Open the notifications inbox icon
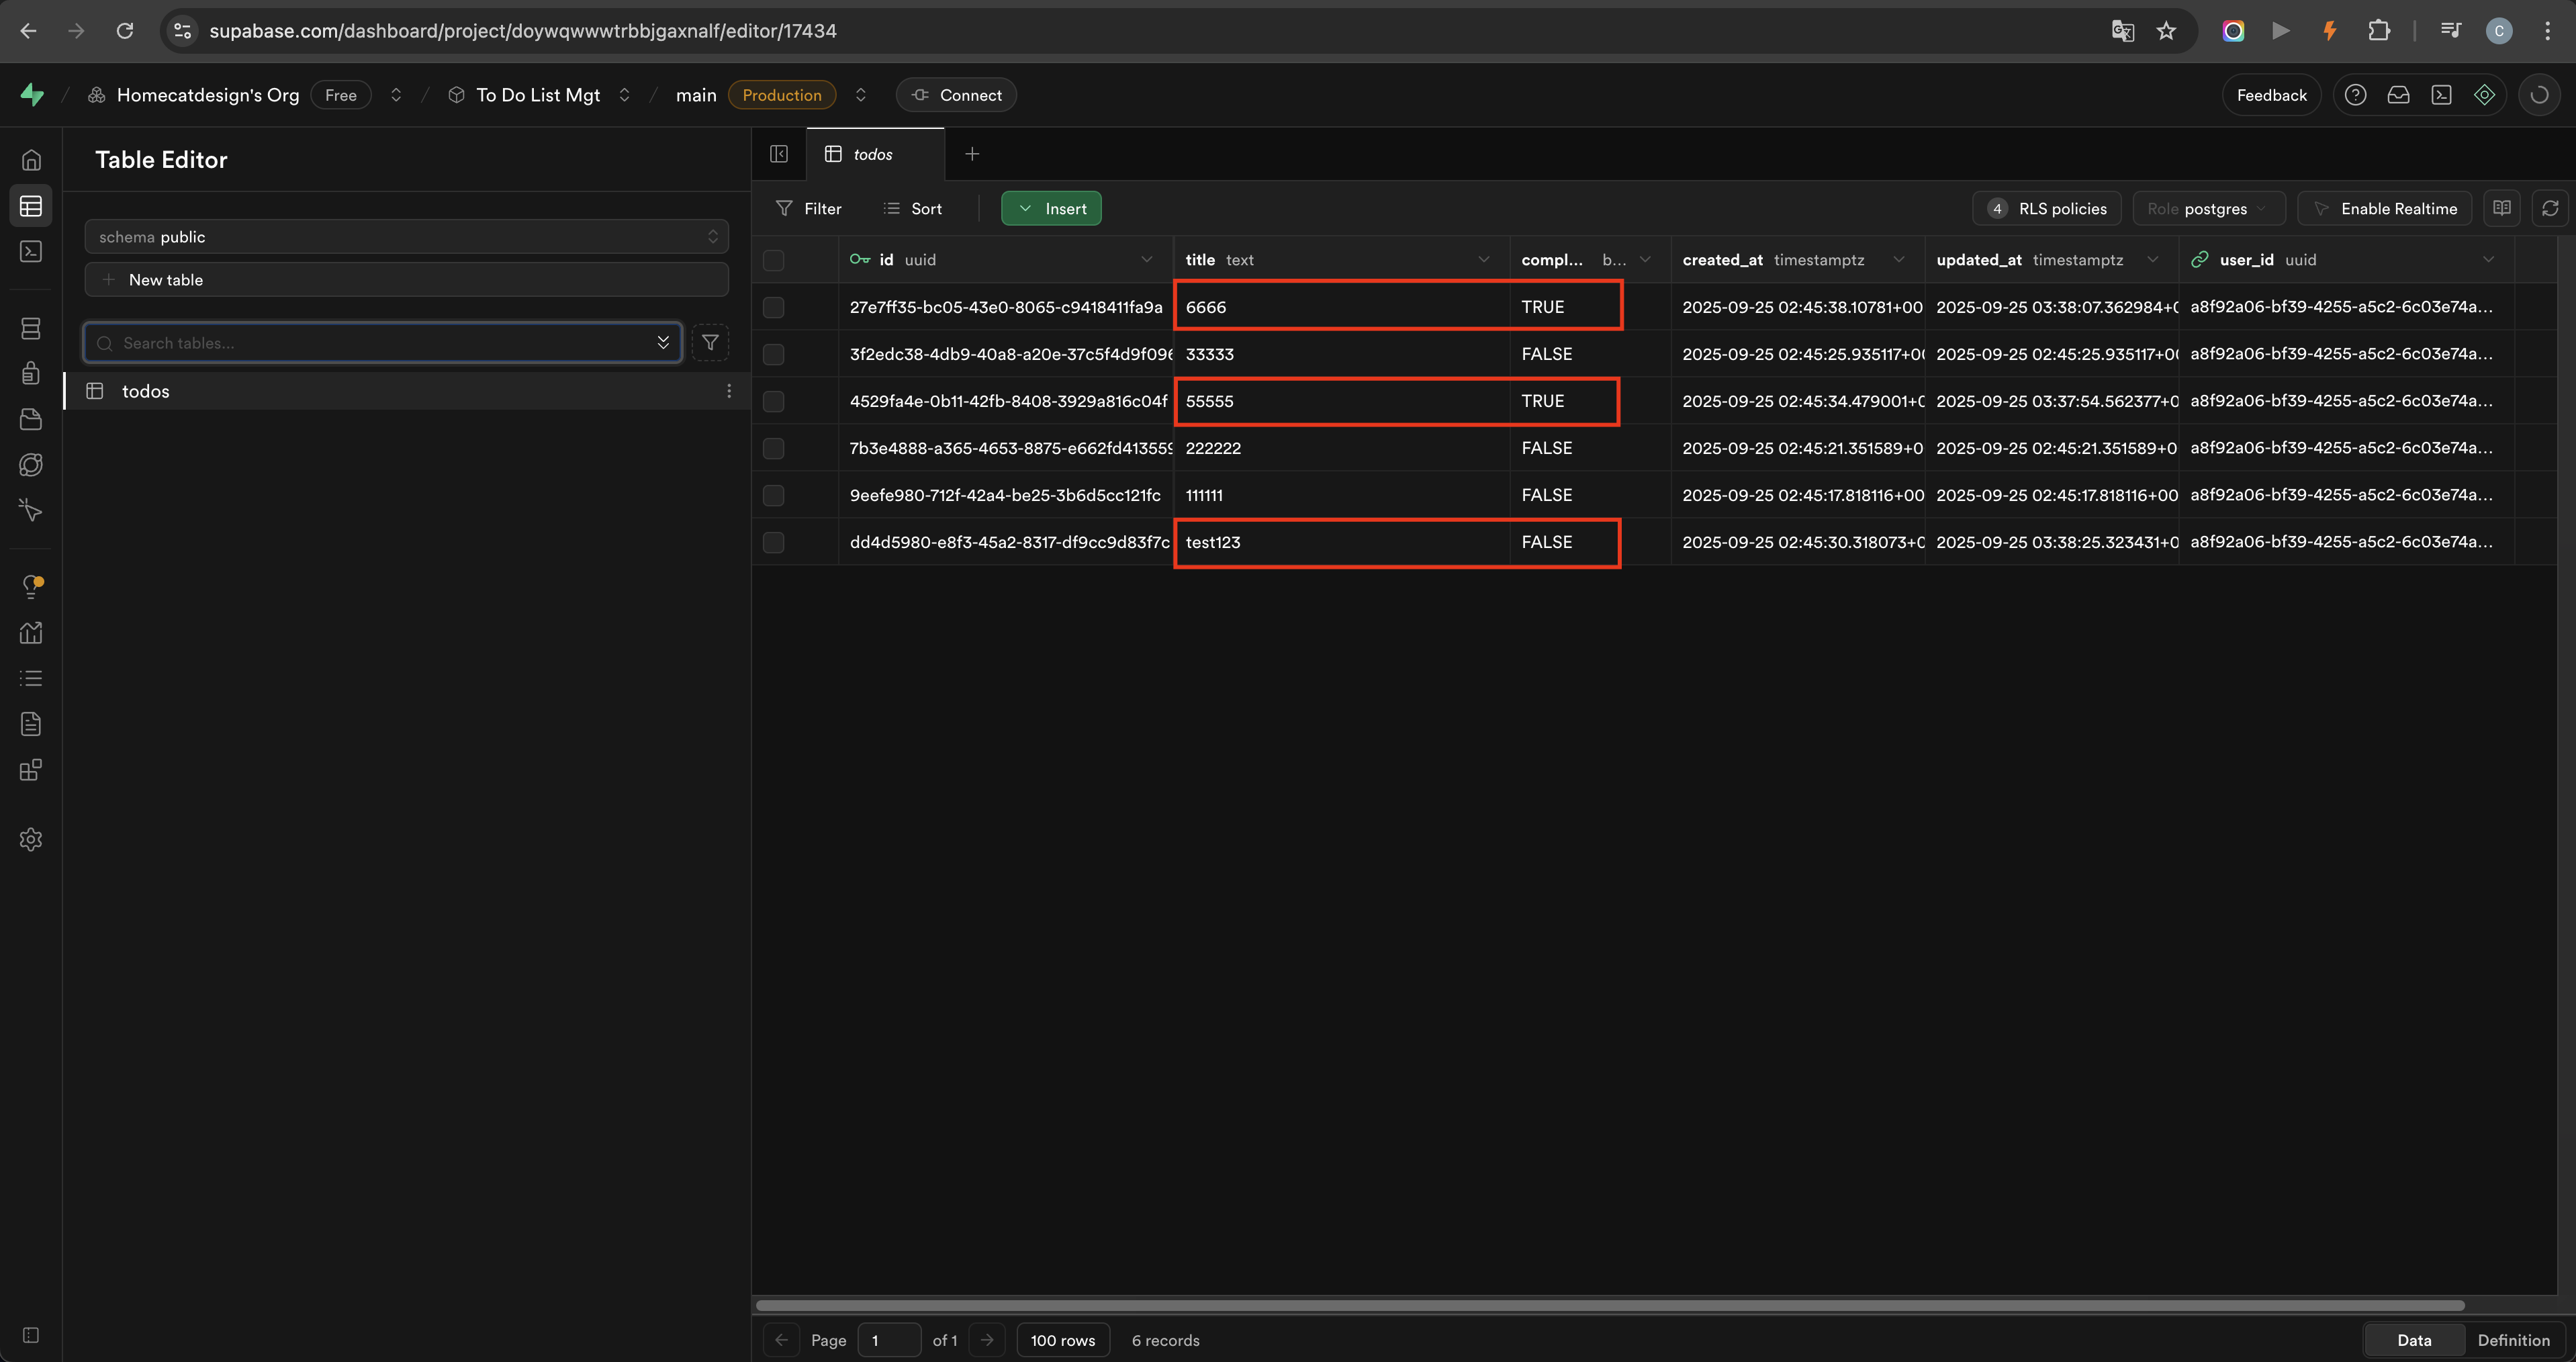 [x=2398, y=95]
